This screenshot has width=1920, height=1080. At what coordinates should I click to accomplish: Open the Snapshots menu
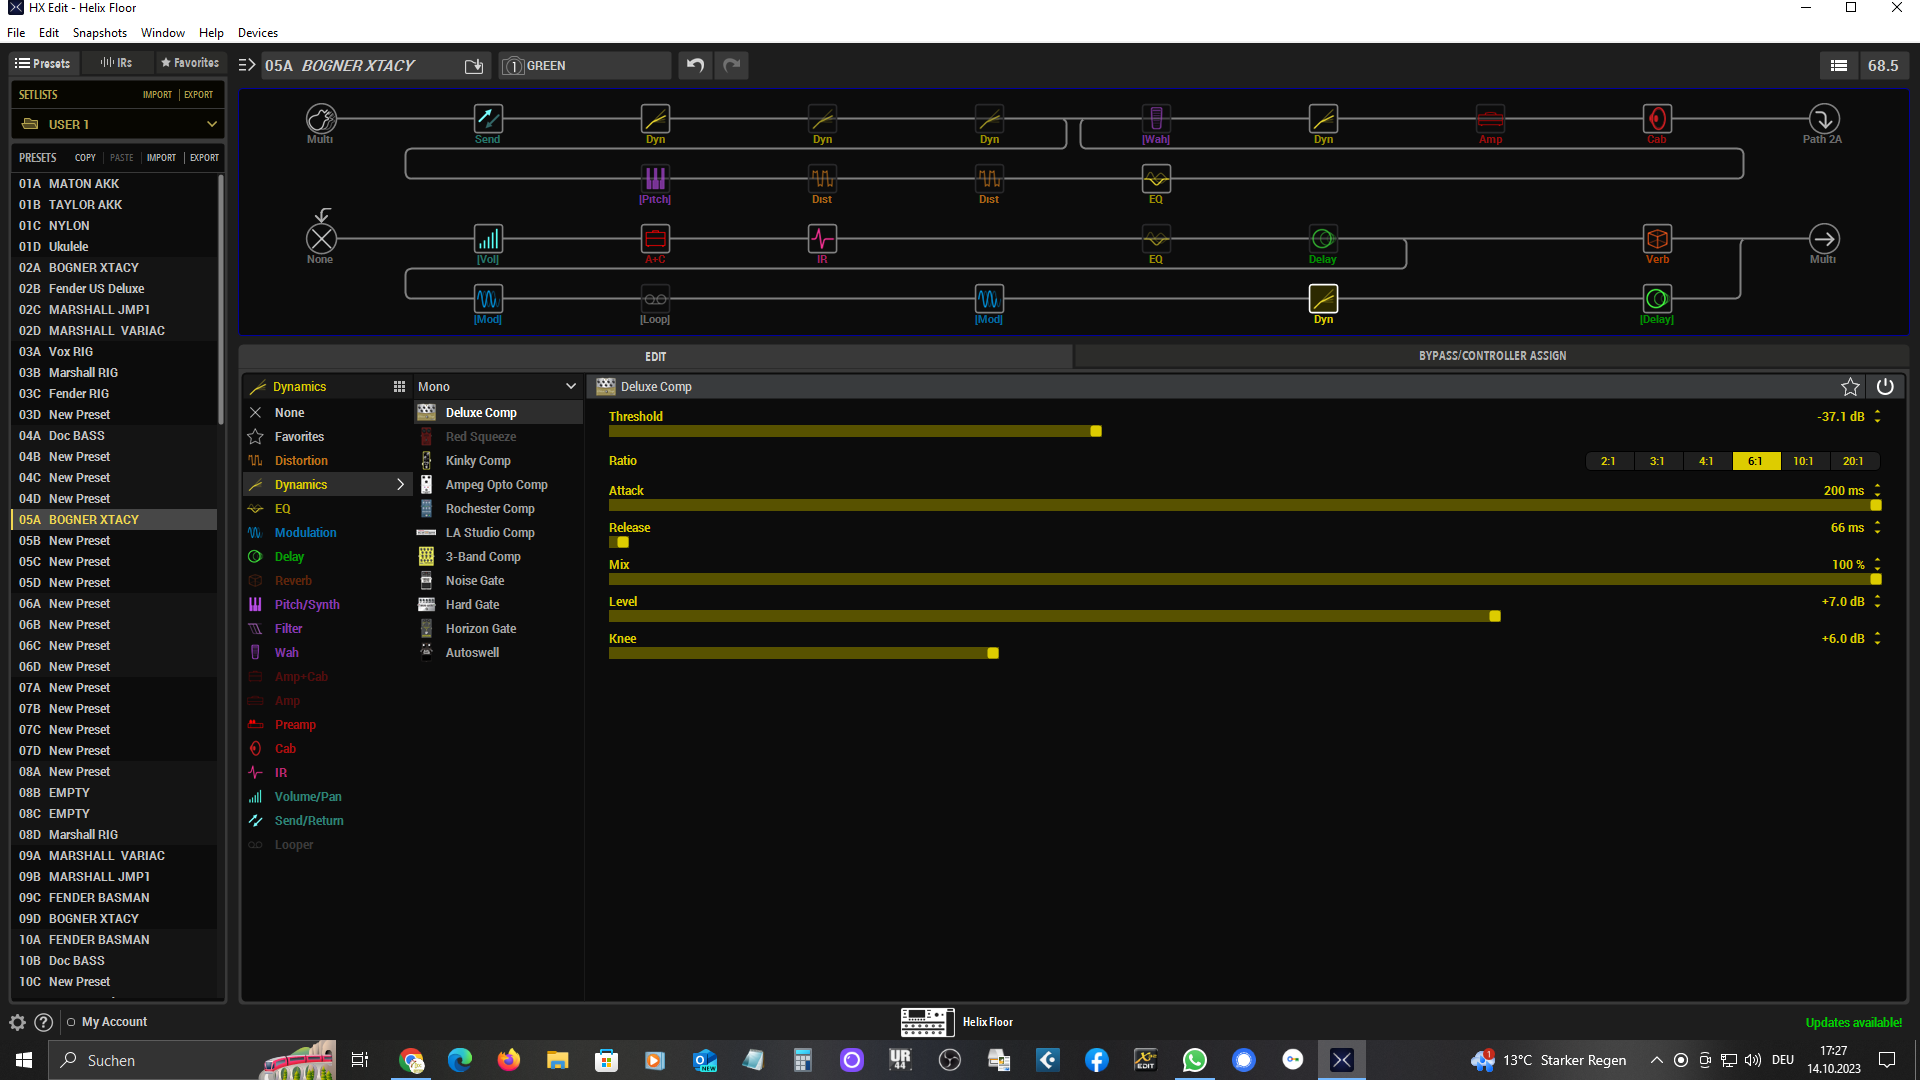point(99,33)
